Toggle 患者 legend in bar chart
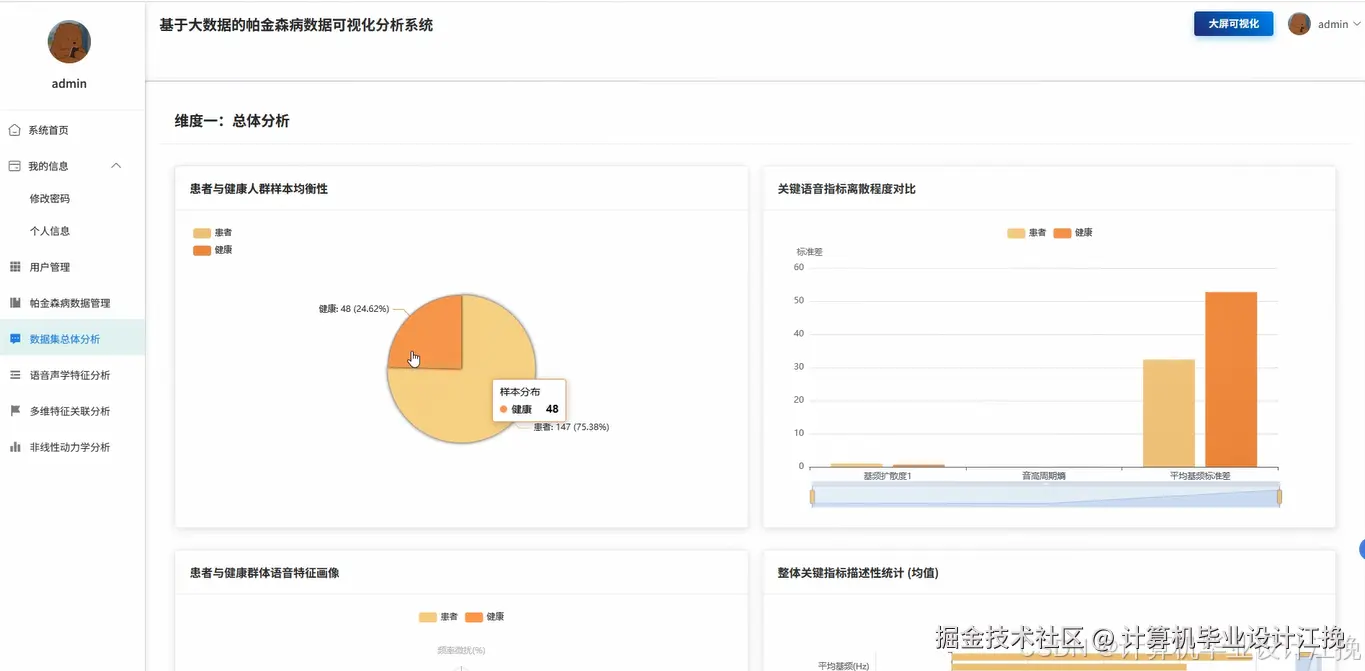 pos(1026,233)
